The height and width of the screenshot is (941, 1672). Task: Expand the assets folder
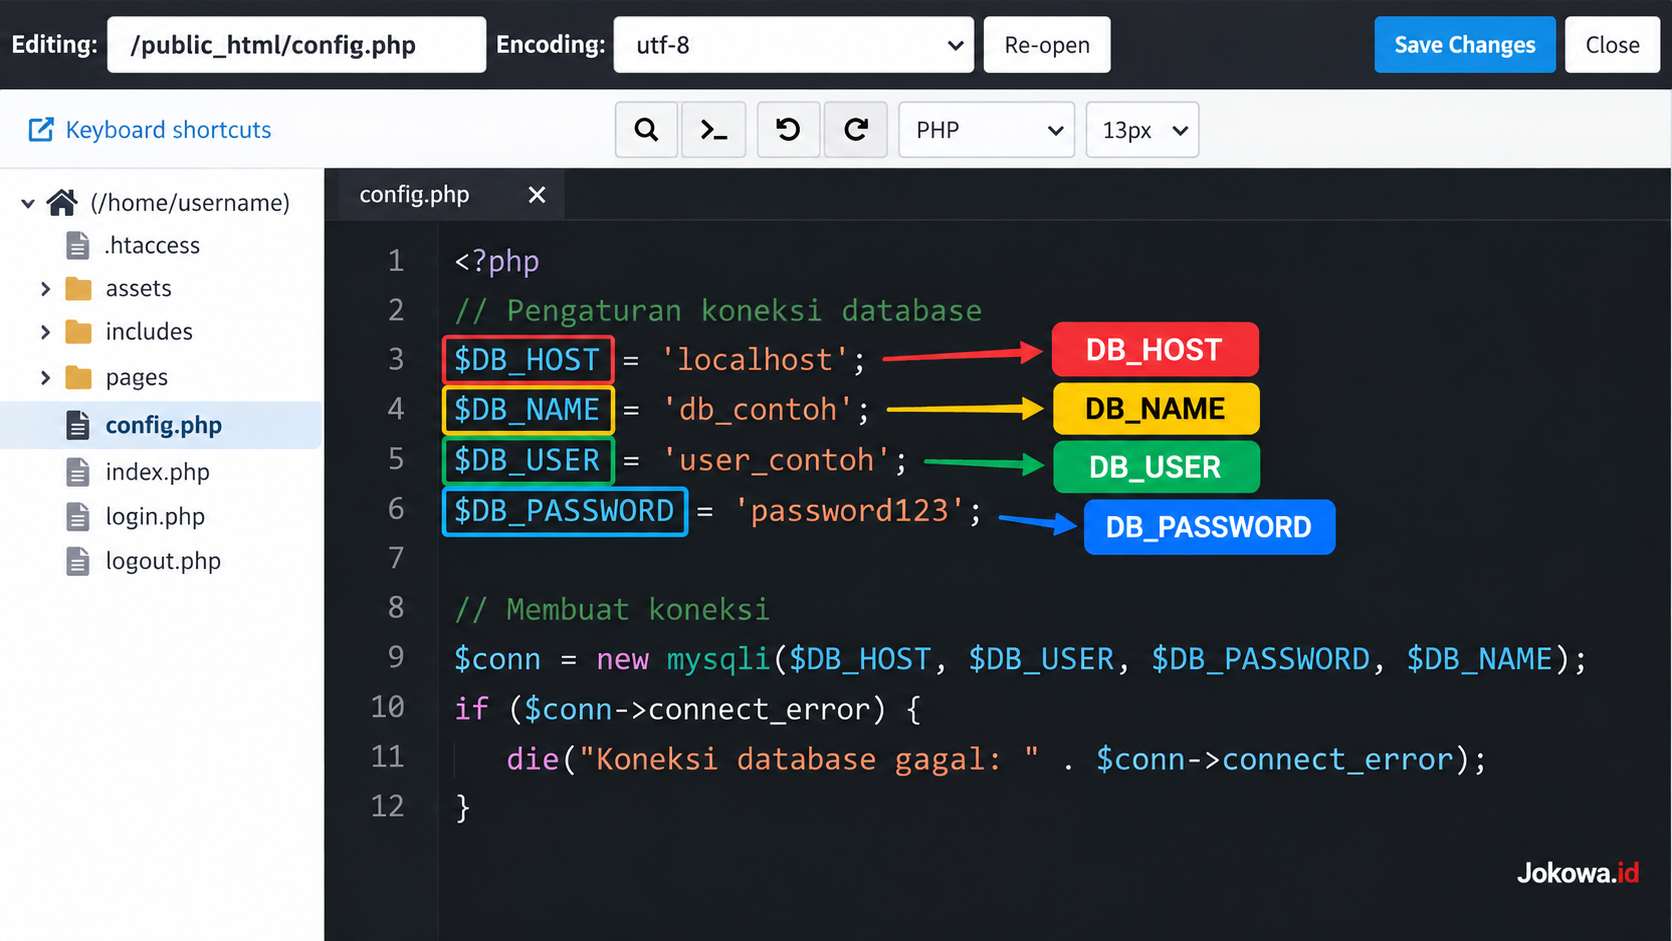click(x=45, y=289)
